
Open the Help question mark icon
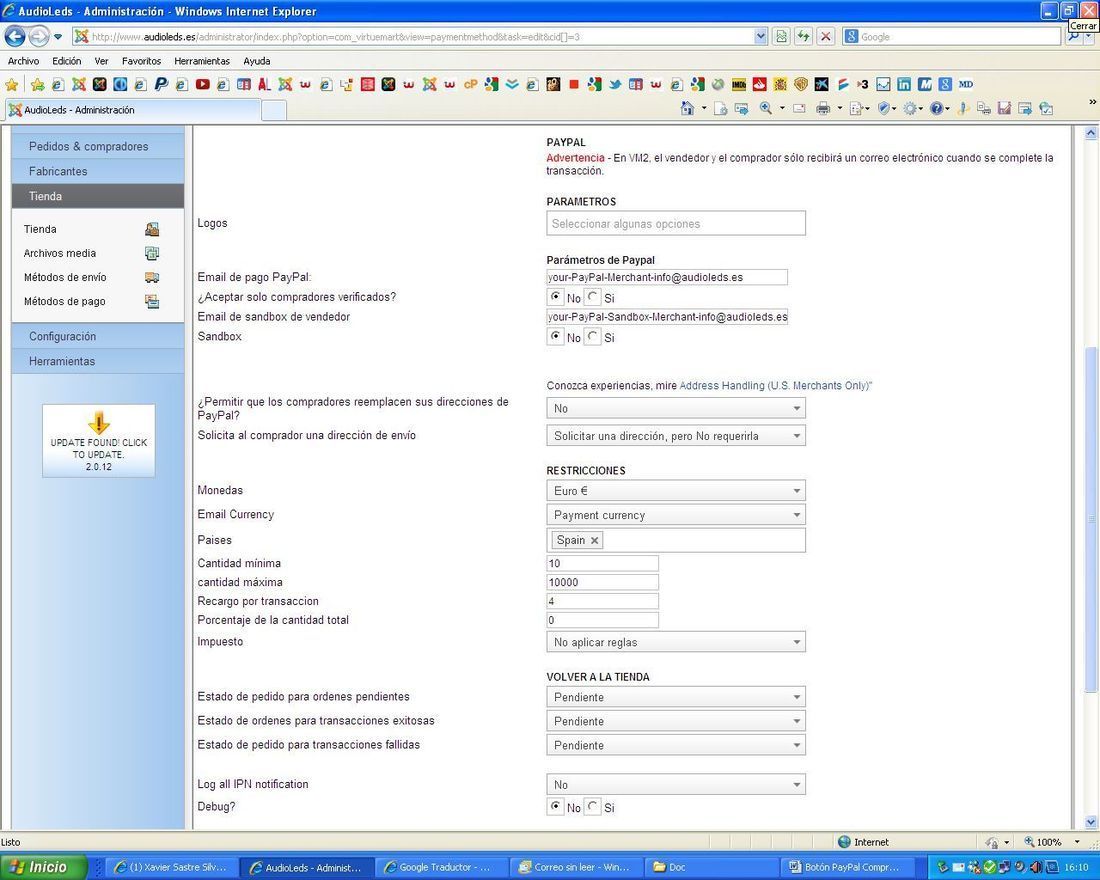coord(936,108)
